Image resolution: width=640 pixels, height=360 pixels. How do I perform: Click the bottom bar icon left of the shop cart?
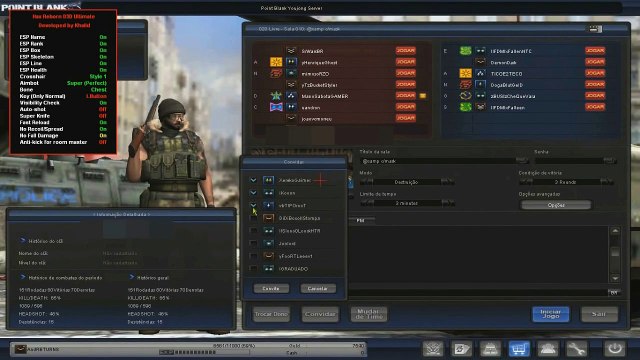(x=490, y=349)
